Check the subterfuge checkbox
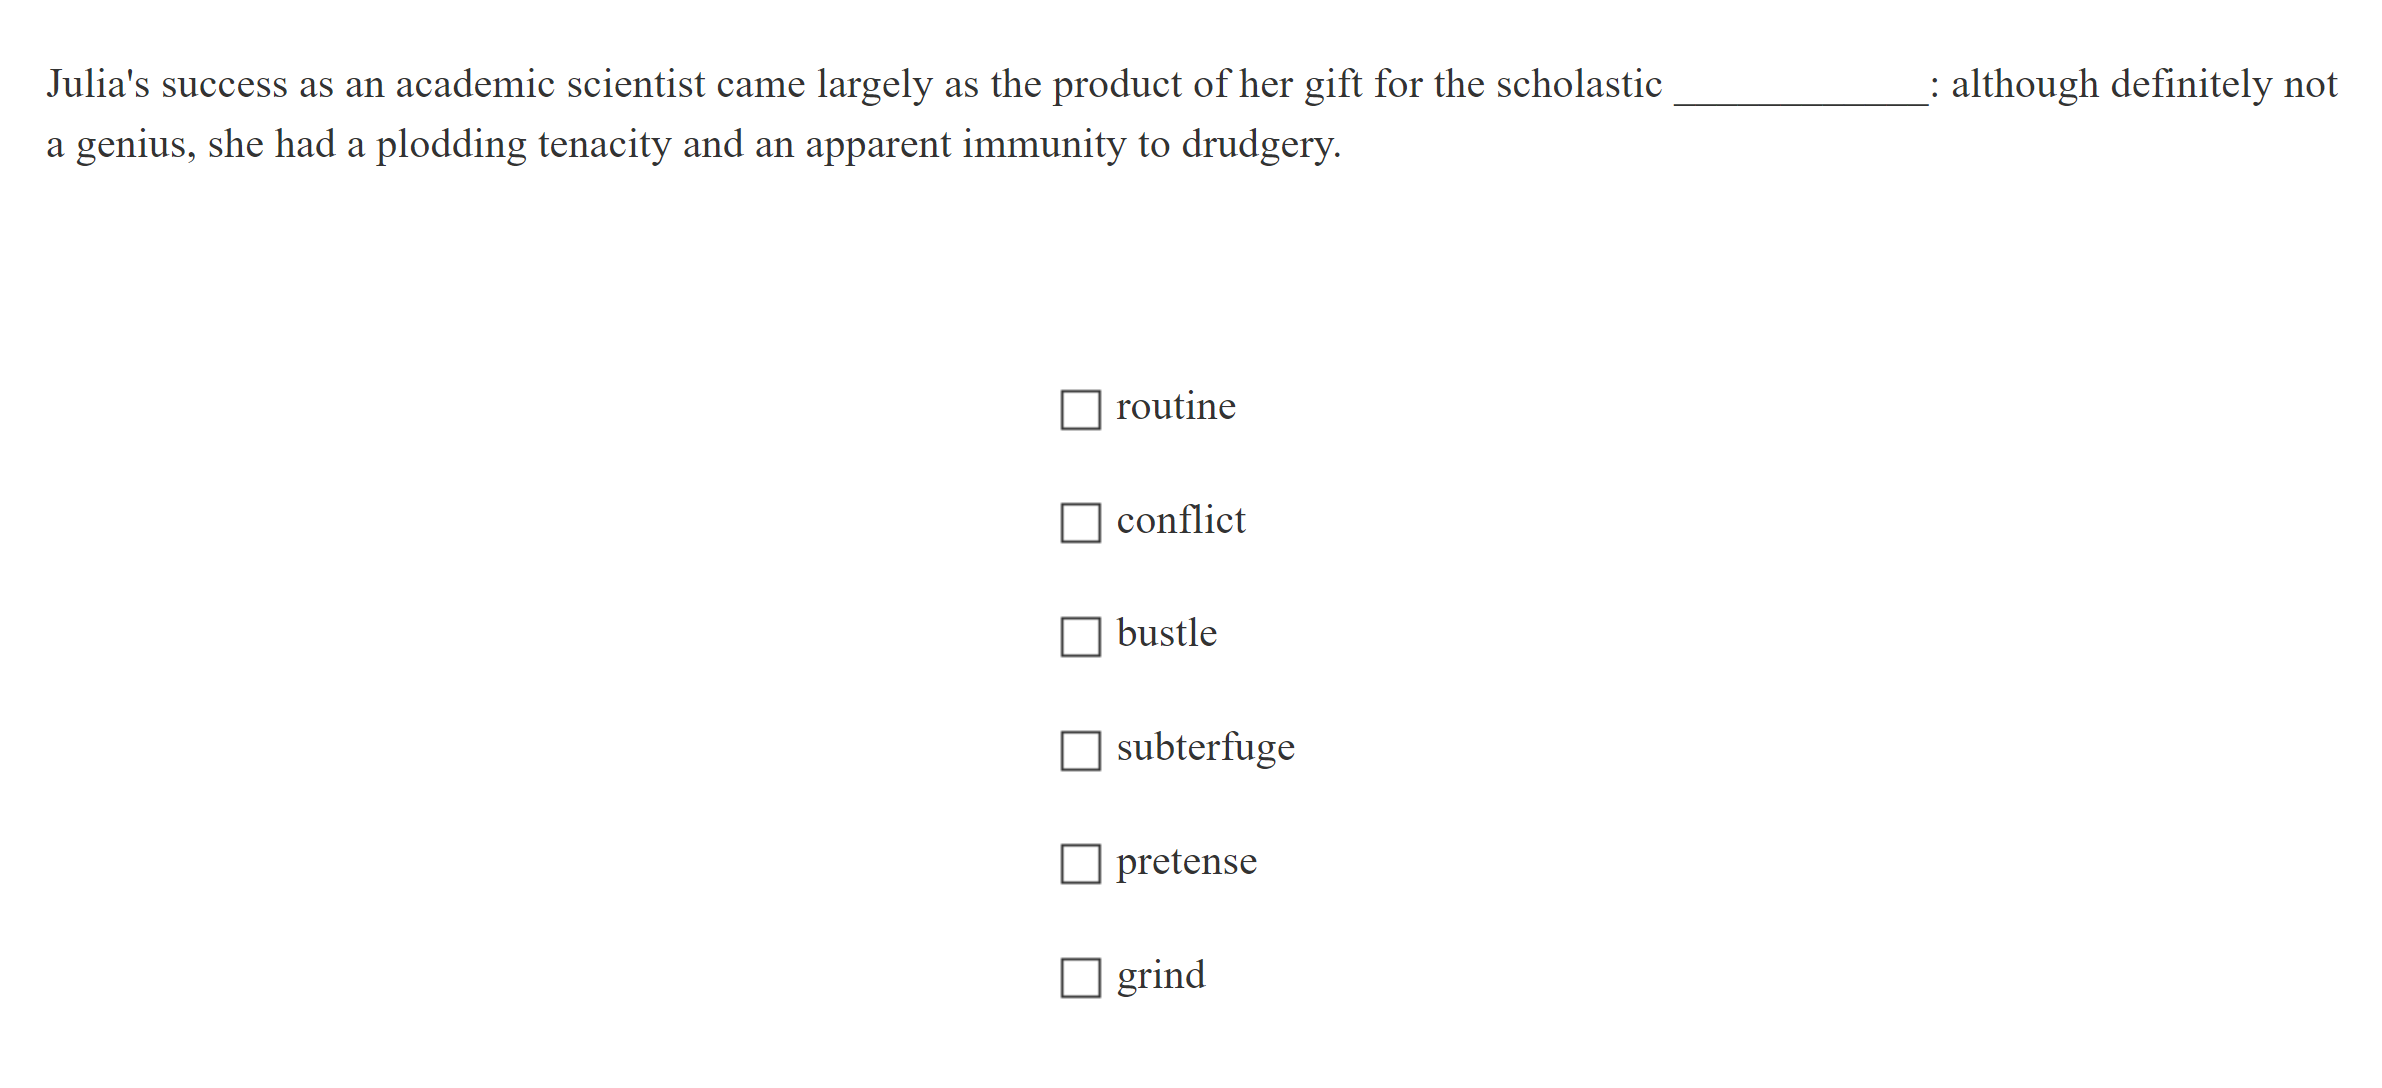This screenshot has height=1088, width=2382. 1080,750
